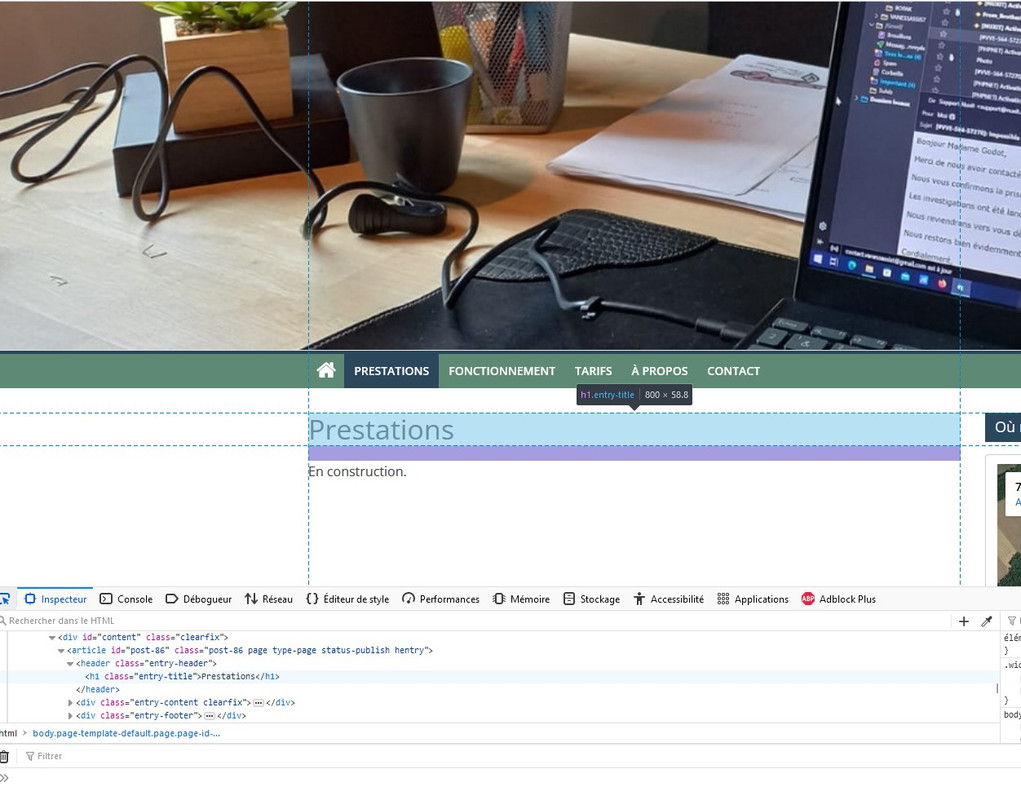Select the eyedropper color picker icon
The image size is (1021, 800).
tap(986, 622)
